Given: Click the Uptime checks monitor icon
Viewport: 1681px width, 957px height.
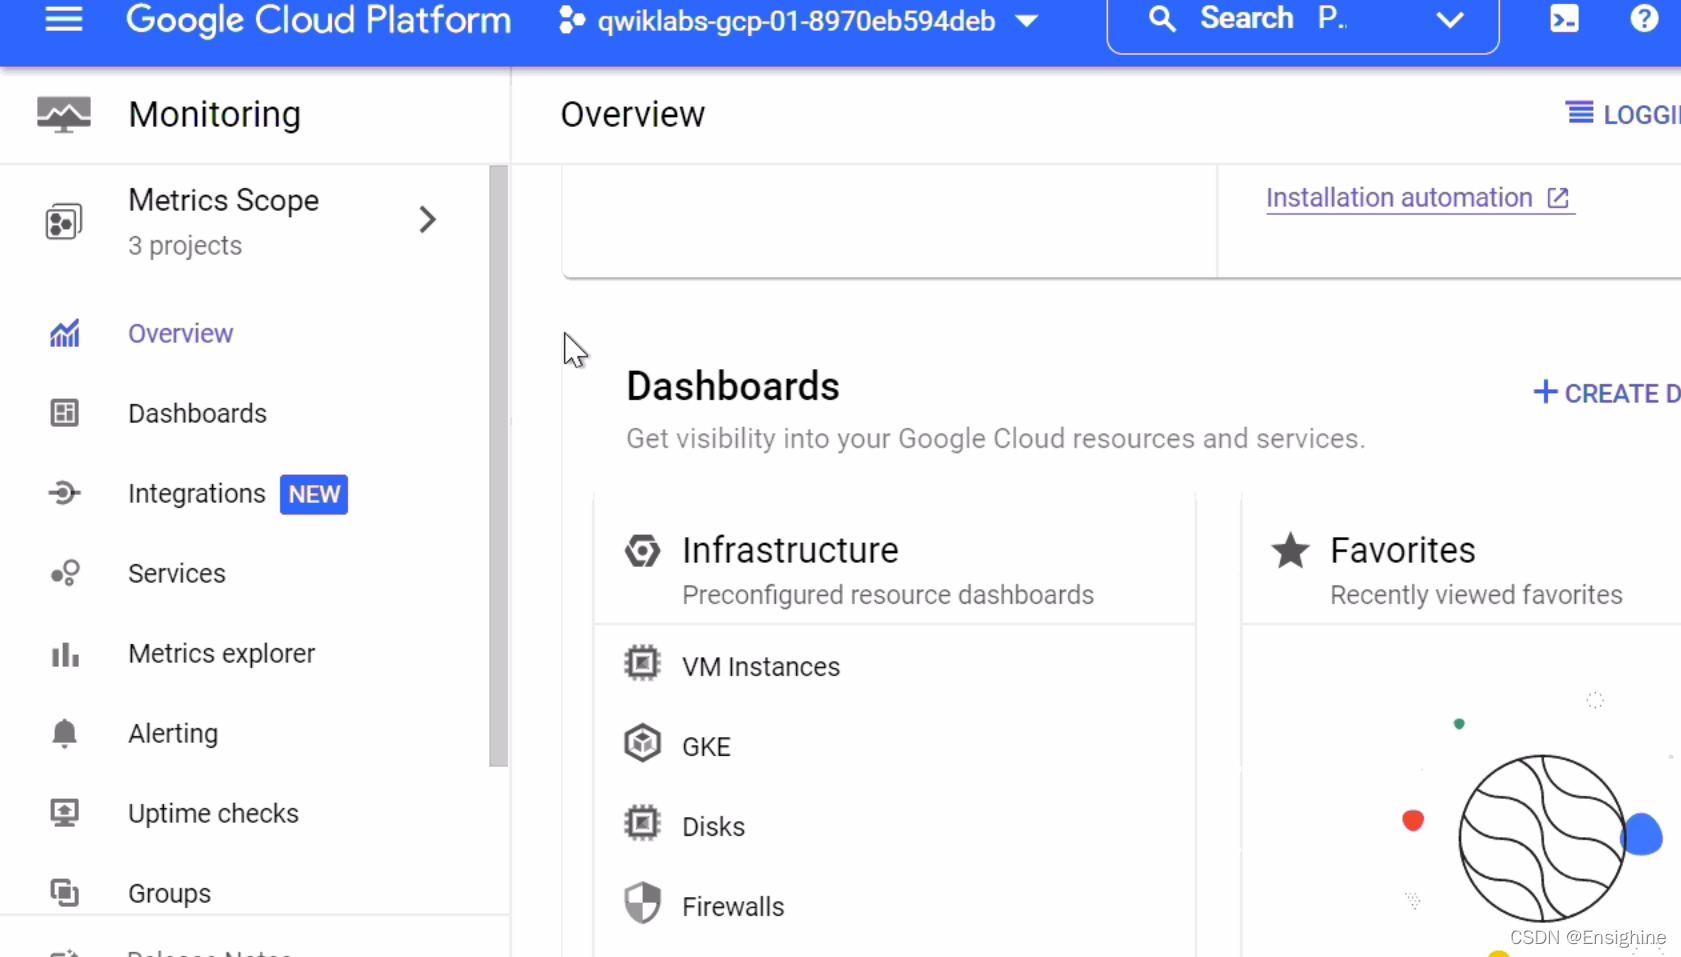Looking at the screenshot, I should coord(65,812).
